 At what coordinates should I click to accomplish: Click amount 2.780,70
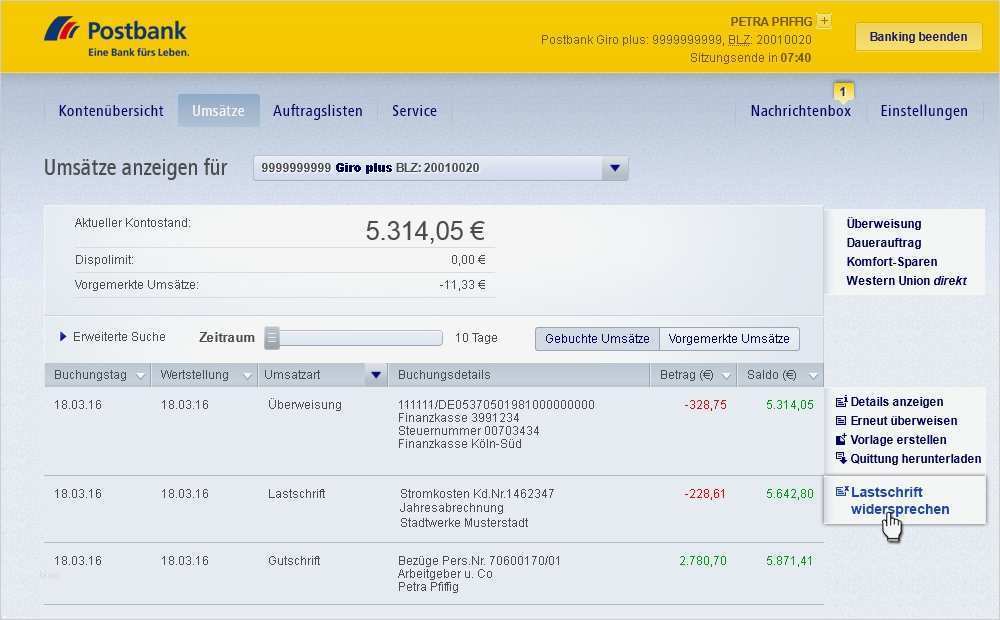click(703, 561)
